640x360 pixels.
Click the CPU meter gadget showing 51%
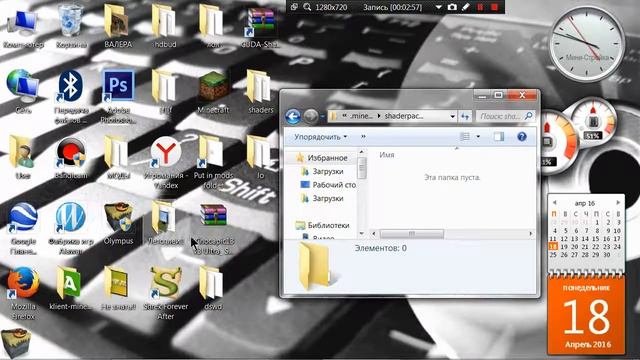[593, 121]
